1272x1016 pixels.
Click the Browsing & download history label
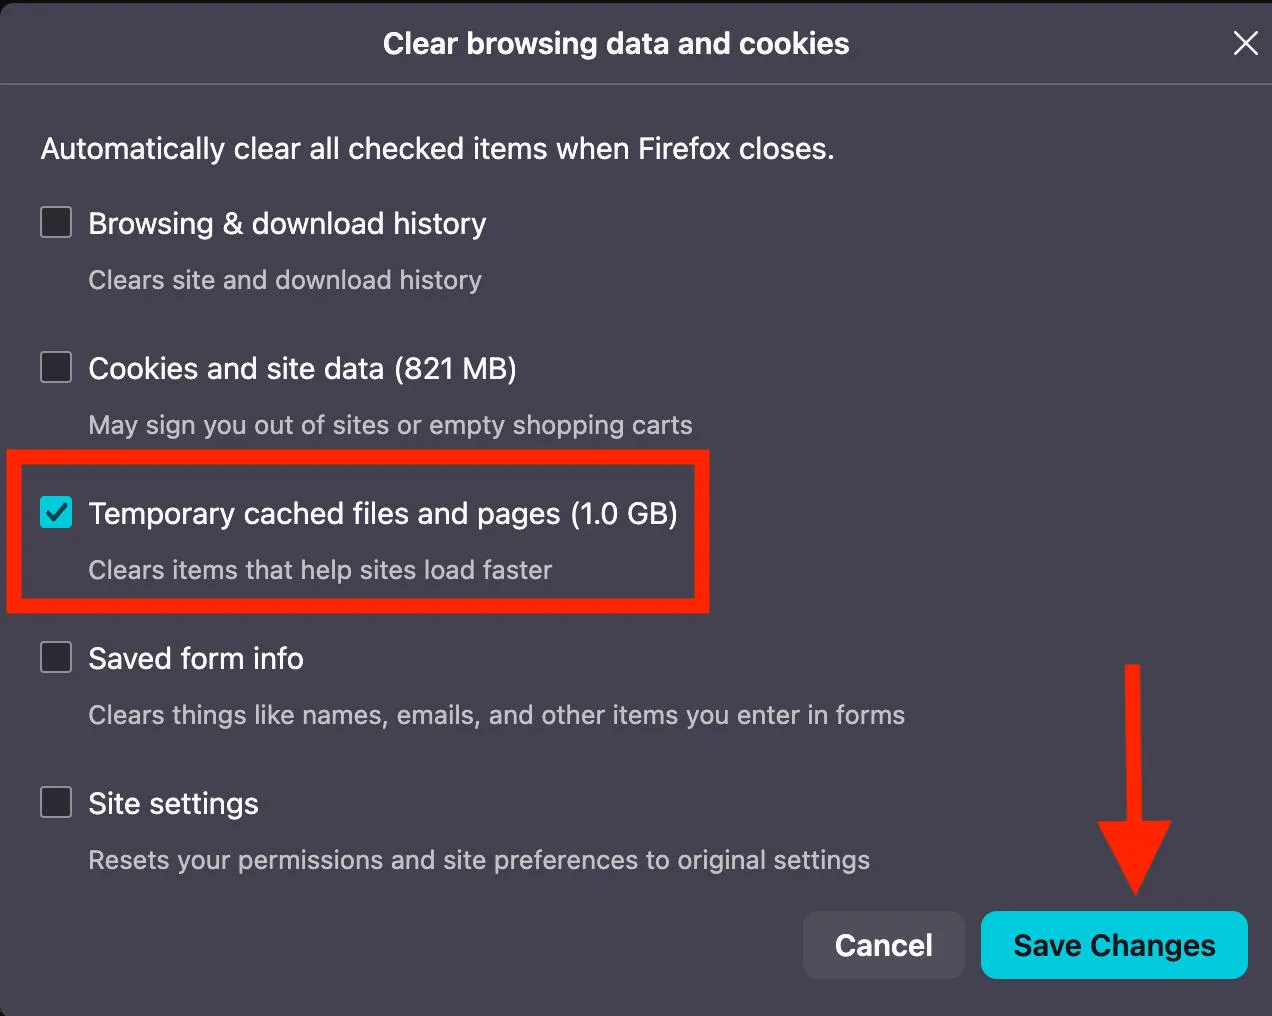tap(287, 223)
